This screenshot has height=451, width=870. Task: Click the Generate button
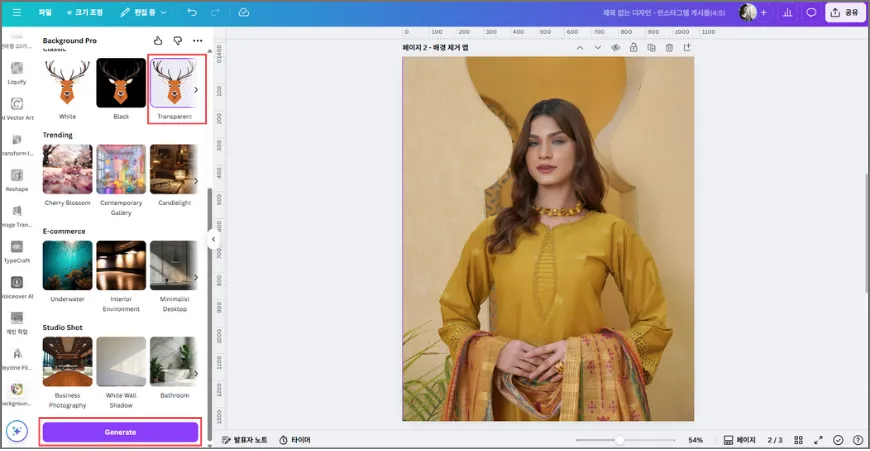[120, 432]
